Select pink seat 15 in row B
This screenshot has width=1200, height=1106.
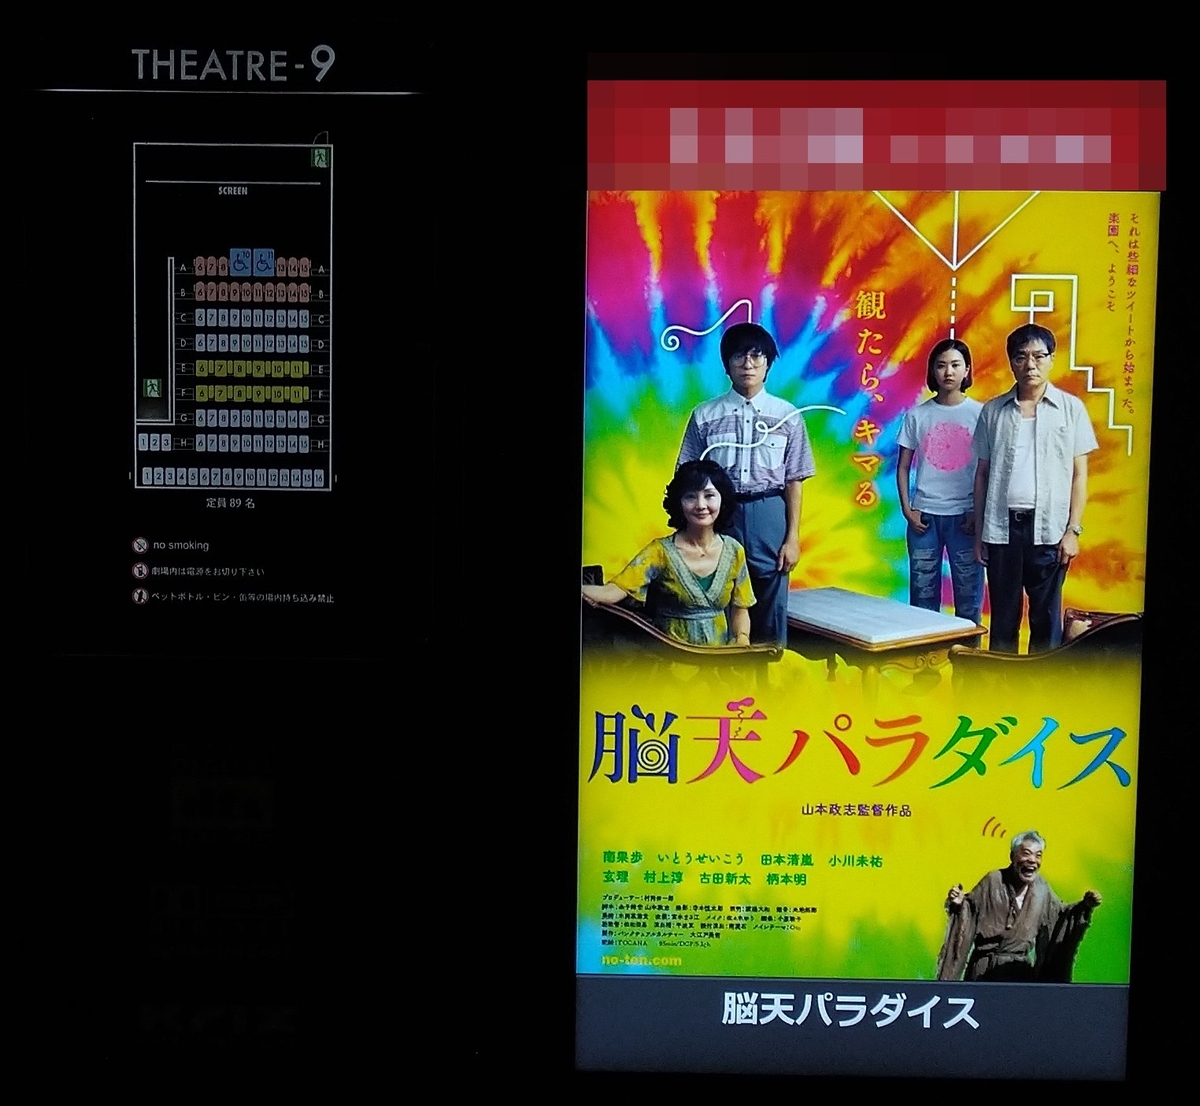coord(304,293)
